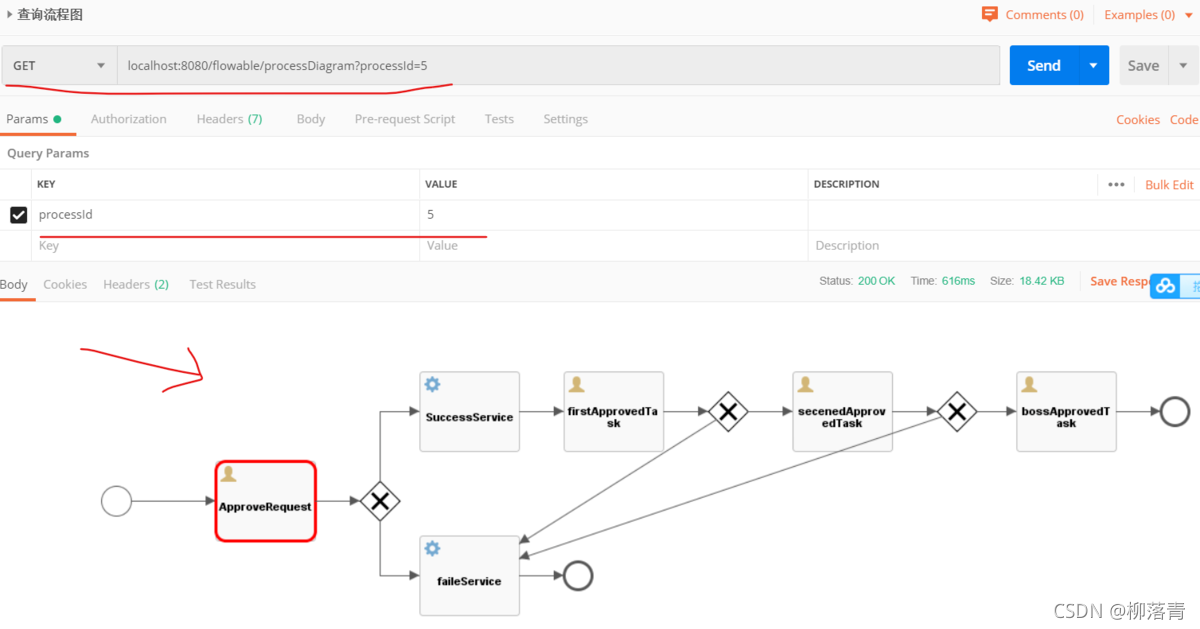Open the Send button dropdown arrow
1200x629 pixels.
coord(1093,65)
